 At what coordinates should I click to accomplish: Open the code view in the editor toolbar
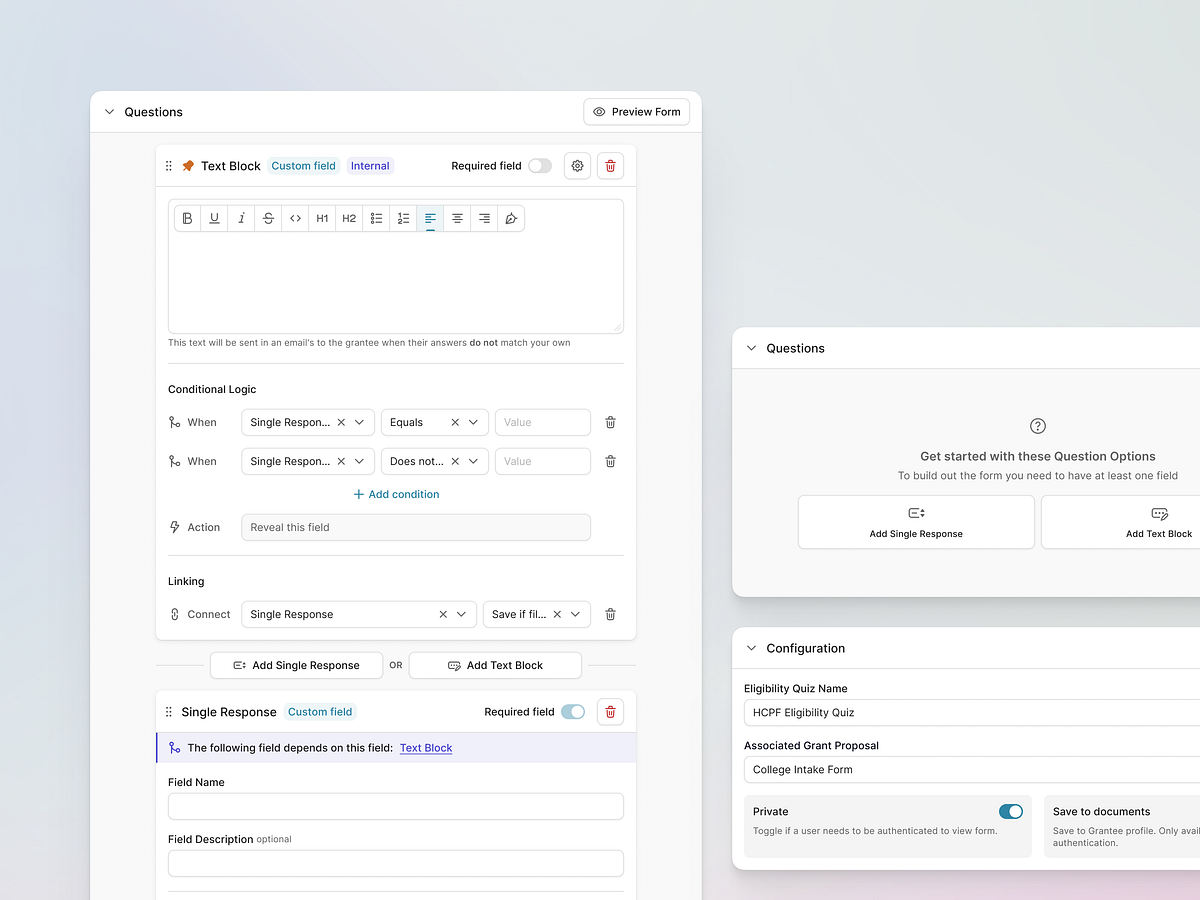[x=295, y=218]
